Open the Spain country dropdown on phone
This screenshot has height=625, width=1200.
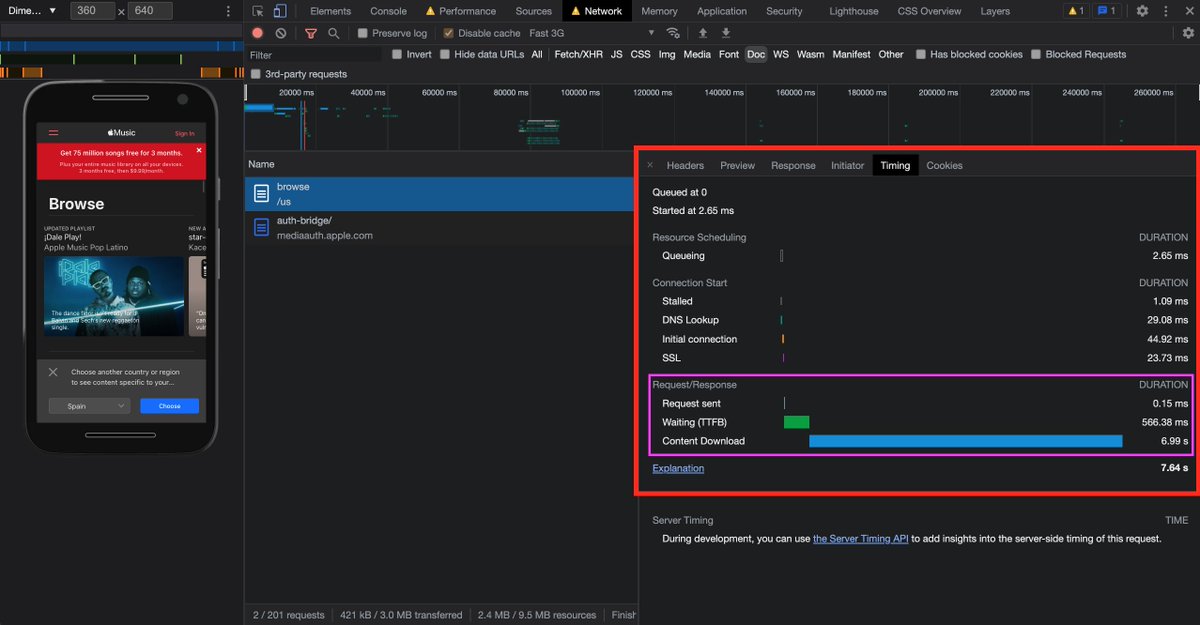[x=90, y=406]
